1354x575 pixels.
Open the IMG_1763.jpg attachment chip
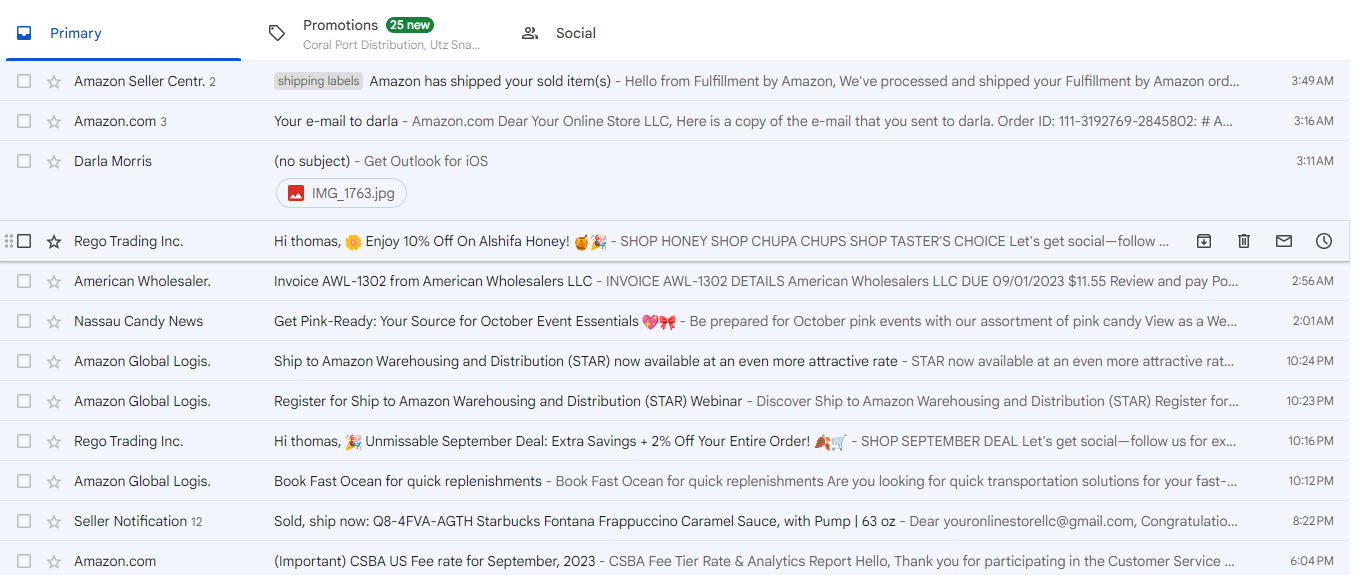pos(341,193)
